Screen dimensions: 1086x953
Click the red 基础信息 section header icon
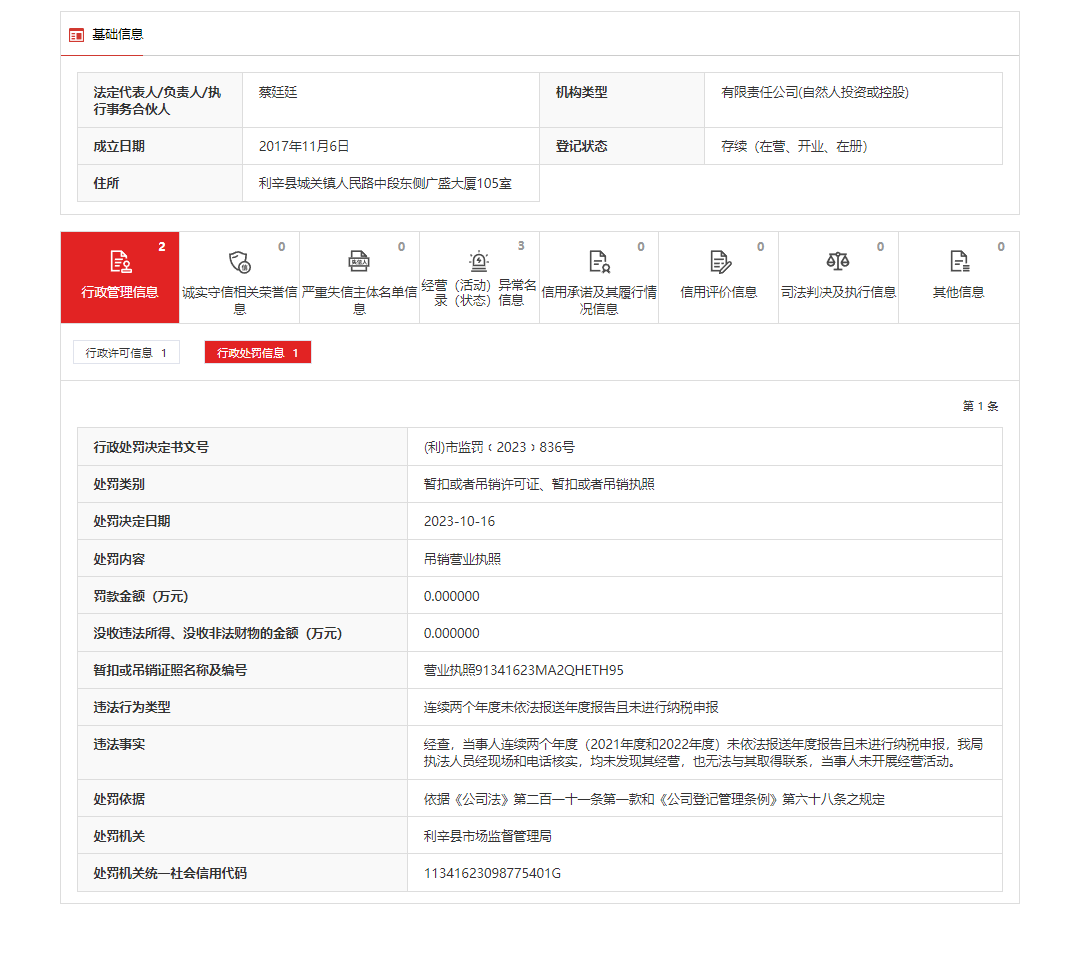click(75, 34)
